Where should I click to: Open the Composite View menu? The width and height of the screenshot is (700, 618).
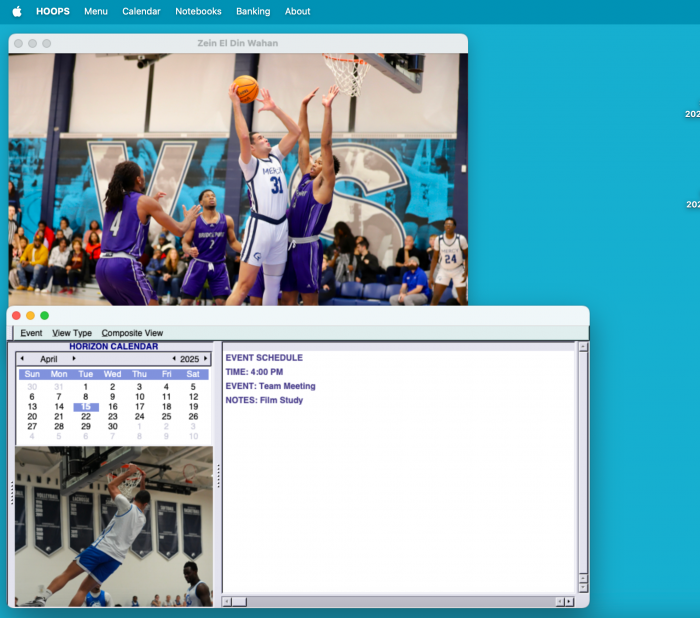tap(132, 333)
